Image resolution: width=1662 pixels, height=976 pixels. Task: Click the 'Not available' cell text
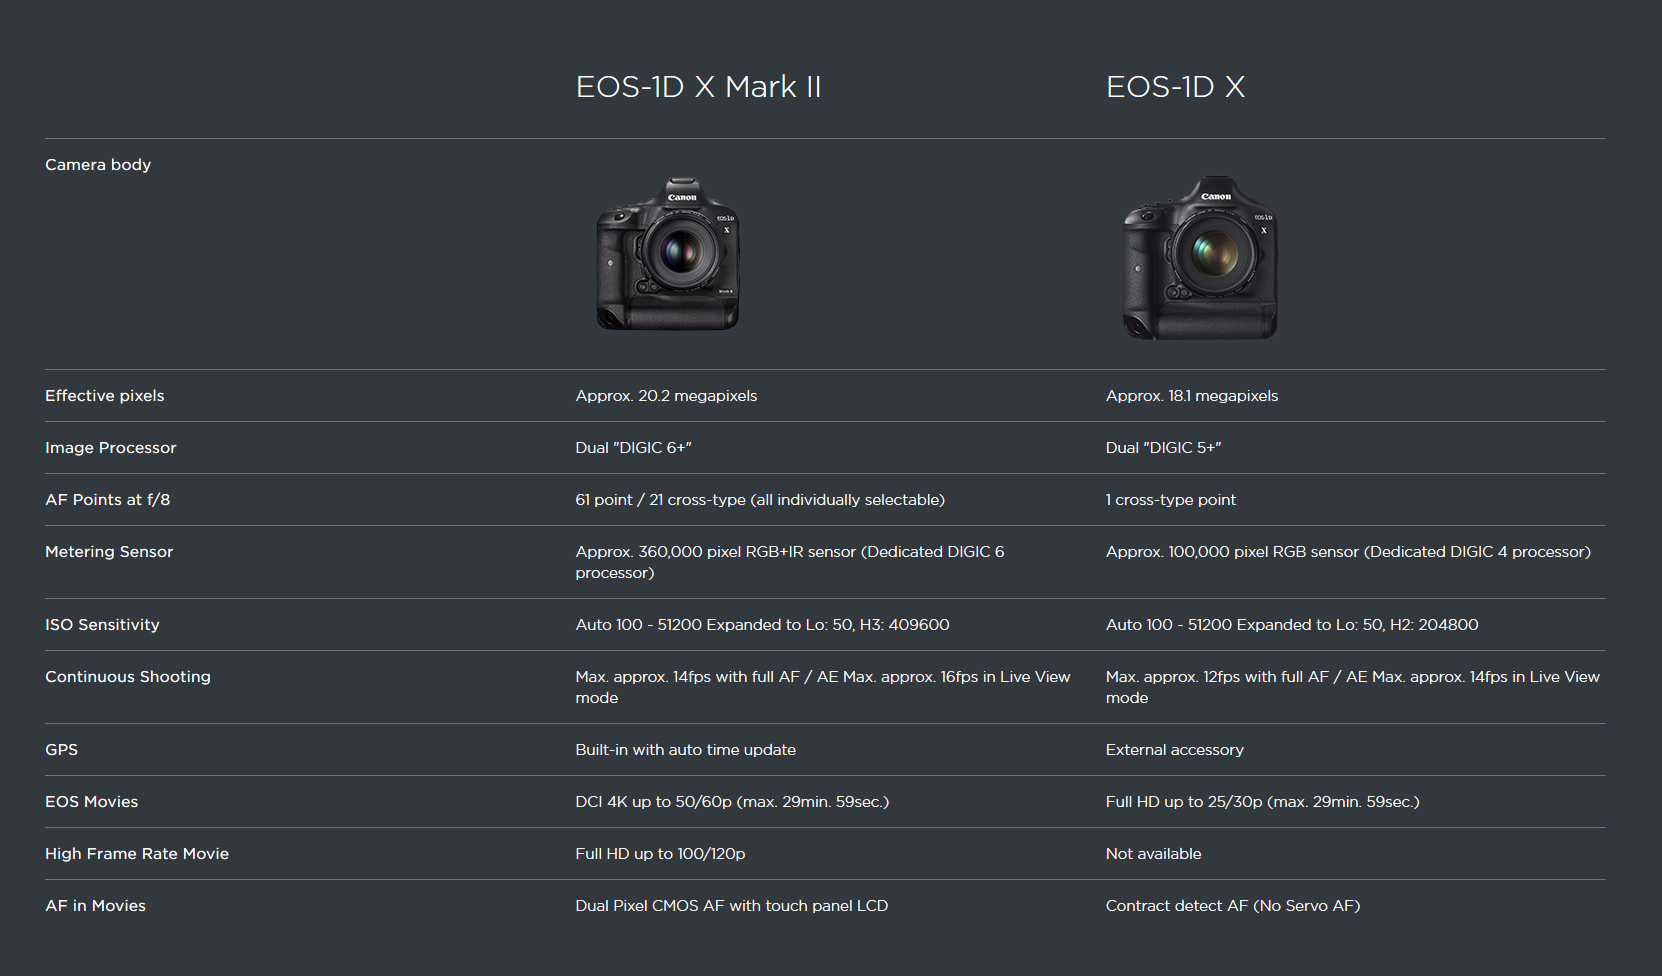point(1153,854)
